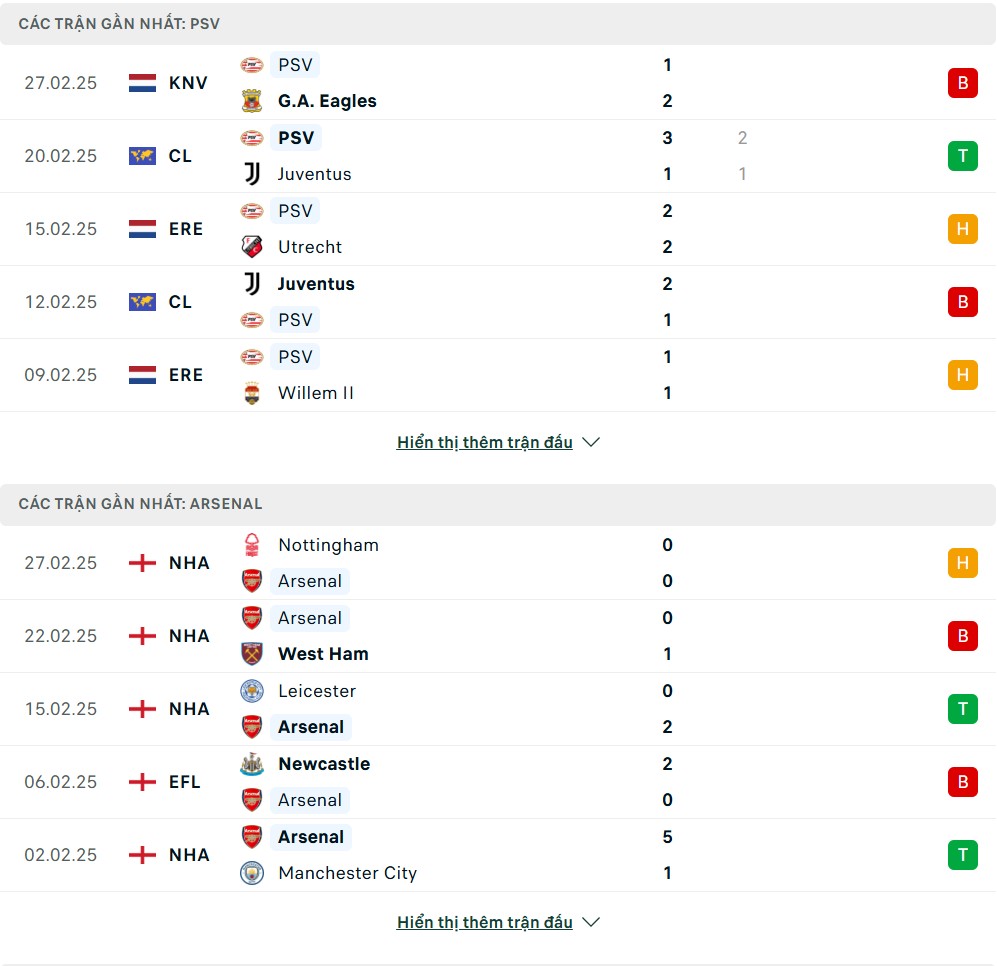997x966 pixels.
Task: Click the Utrecht club crest icon
Action: point(252,247)
